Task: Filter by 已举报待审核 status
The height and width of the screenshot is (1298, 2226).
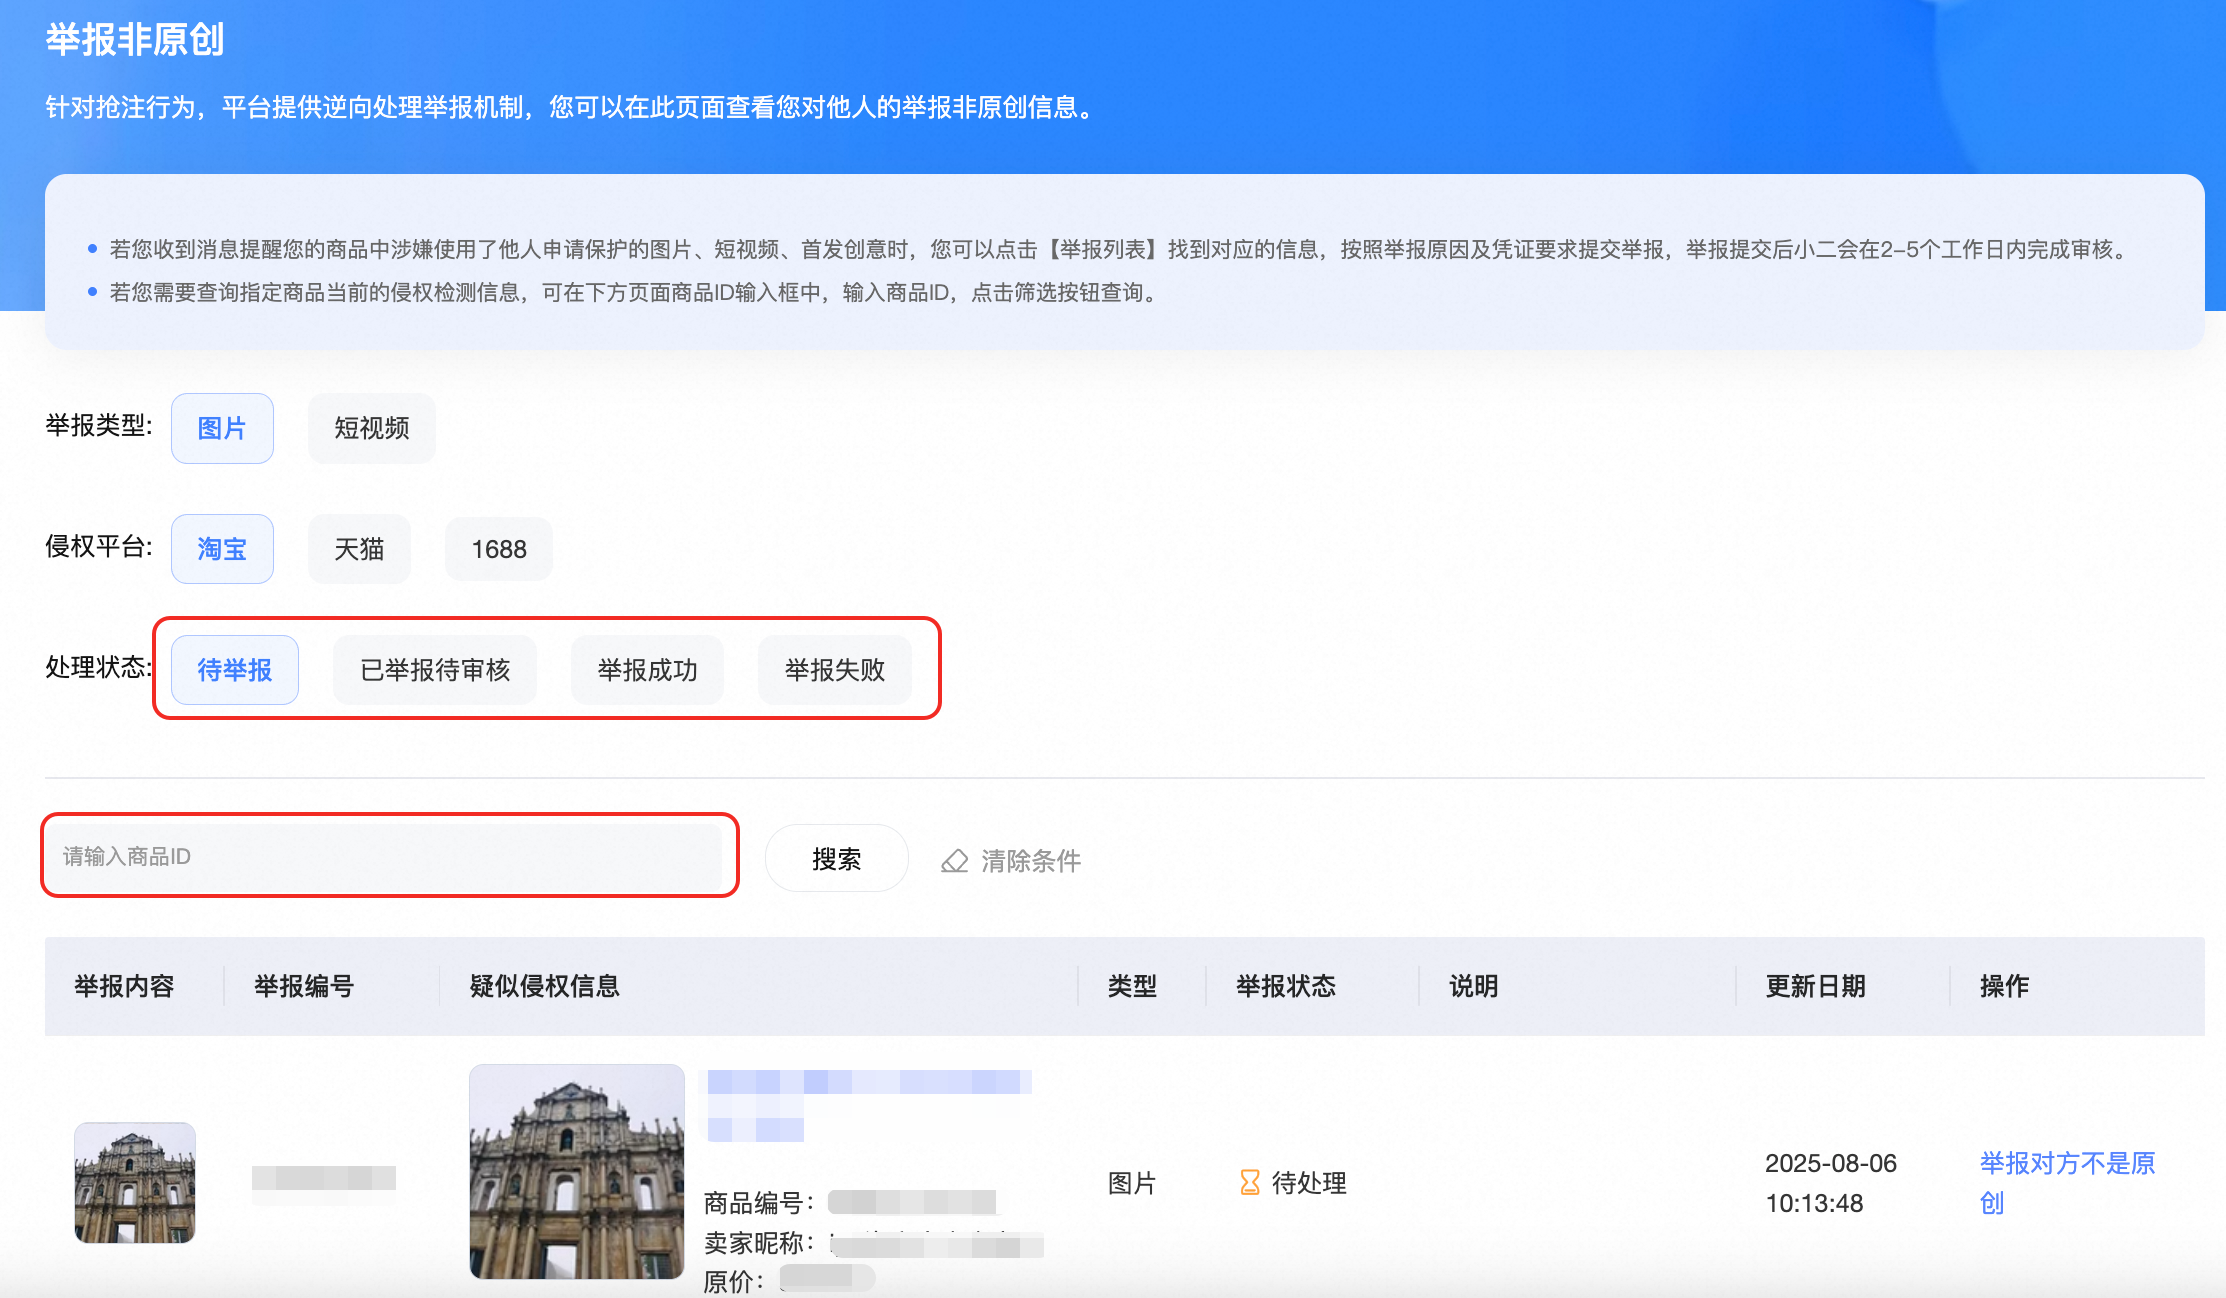Action: click(435, 670)
